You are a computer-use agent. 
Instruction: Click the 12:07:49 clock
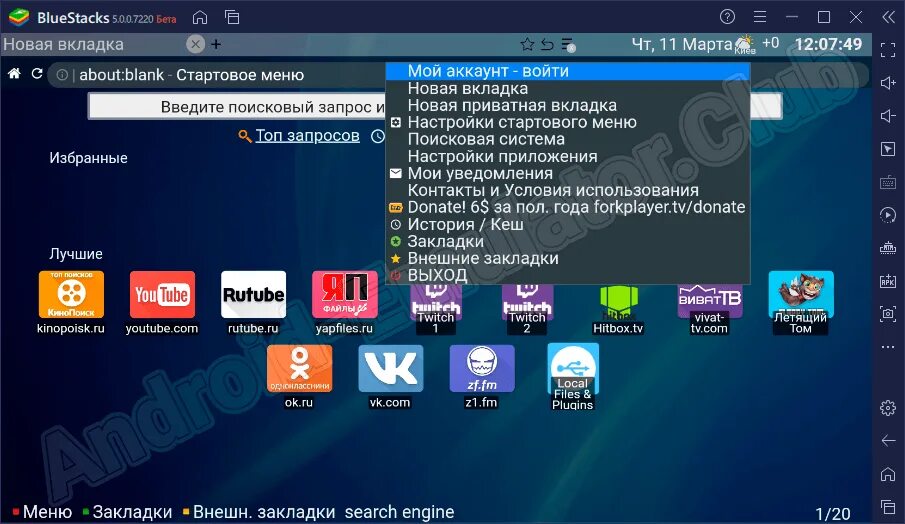[x=828, y=44]
